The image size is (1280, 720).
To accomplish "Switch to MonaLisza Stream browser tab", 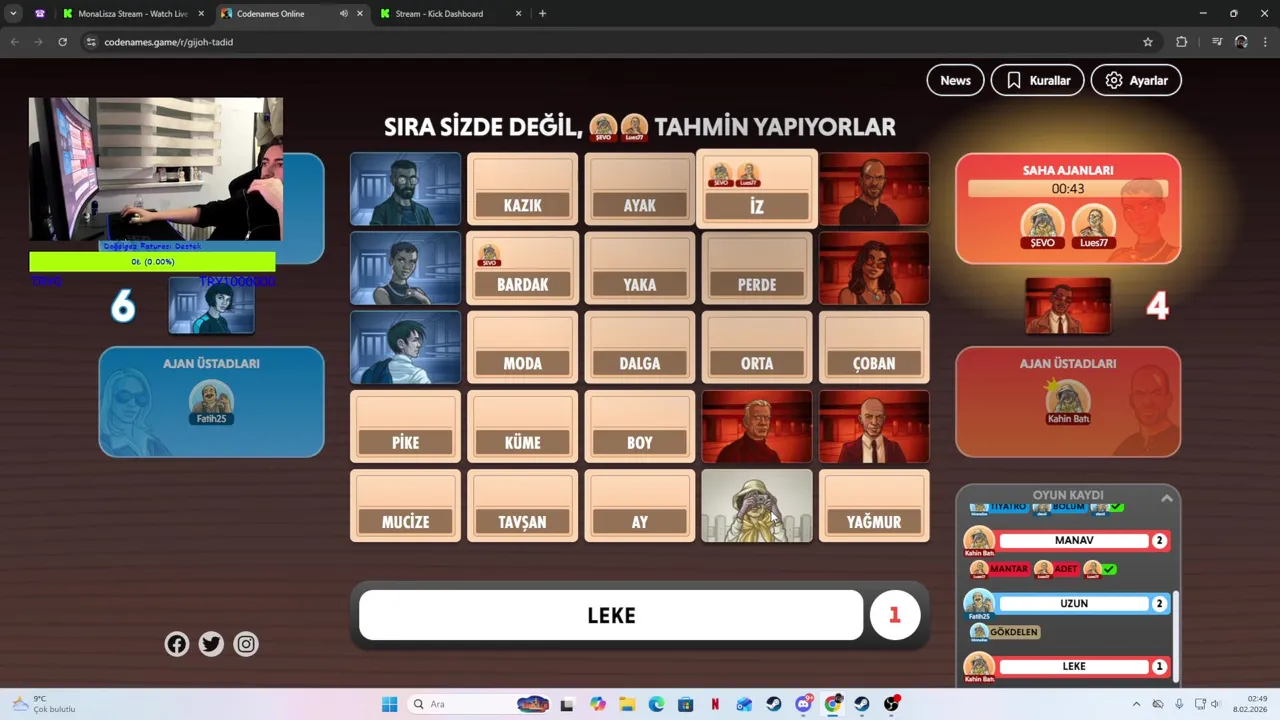I will click(x=132, y=14).
